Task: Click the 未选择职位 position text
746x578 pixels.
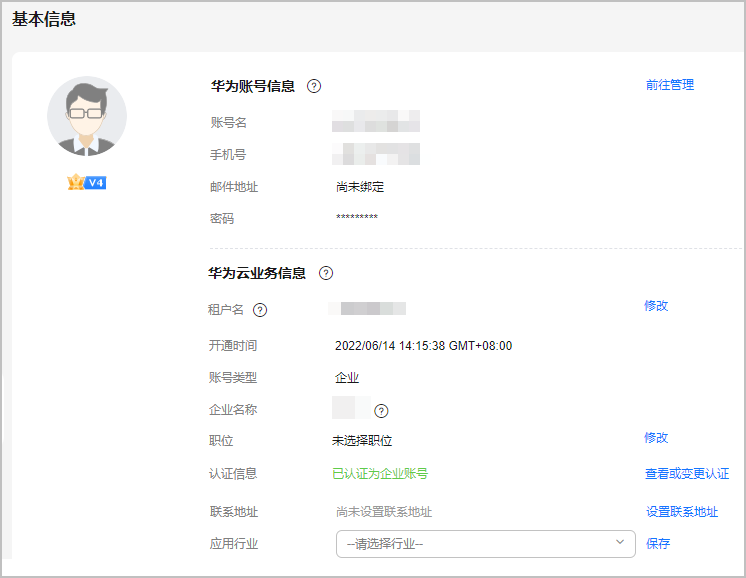Action: pyautogui.click(x=362, y=440)
